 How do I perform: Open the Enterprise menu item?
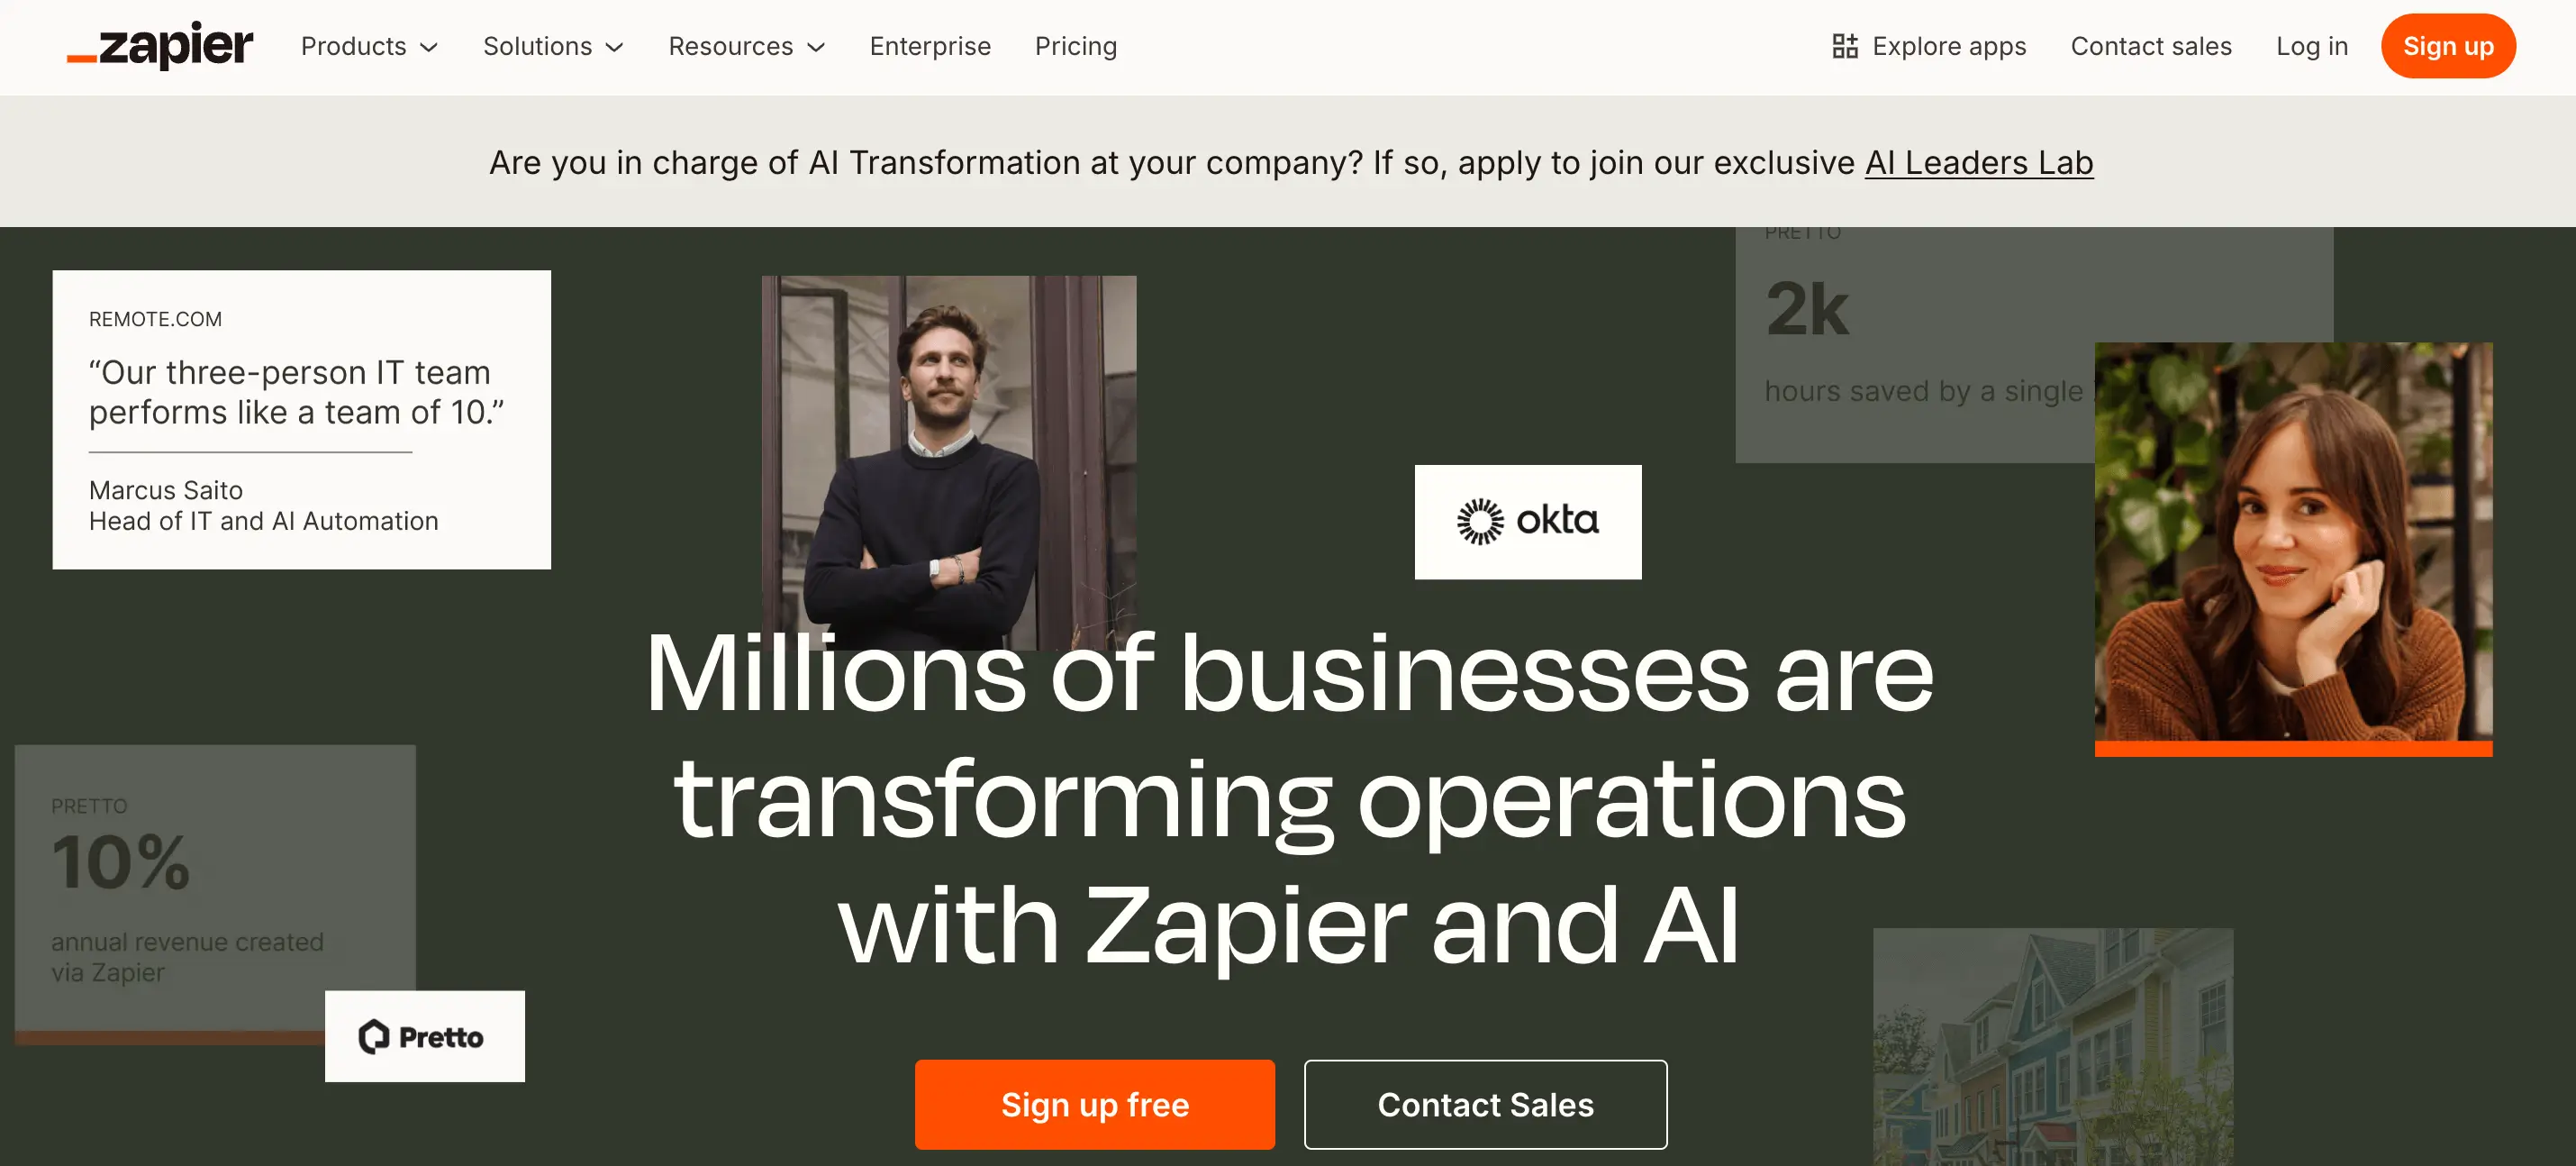(x=930, y=46)
